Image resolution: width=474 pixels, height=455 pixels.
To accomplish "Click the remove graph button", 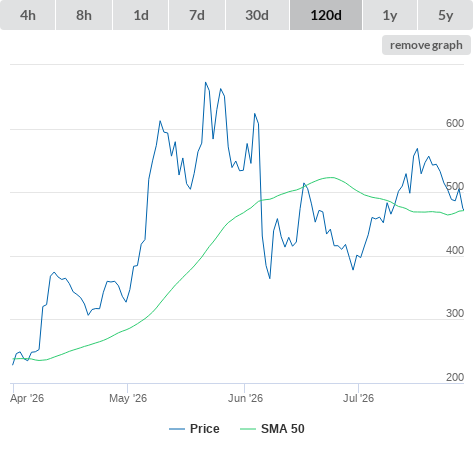I will pos(426,45).
